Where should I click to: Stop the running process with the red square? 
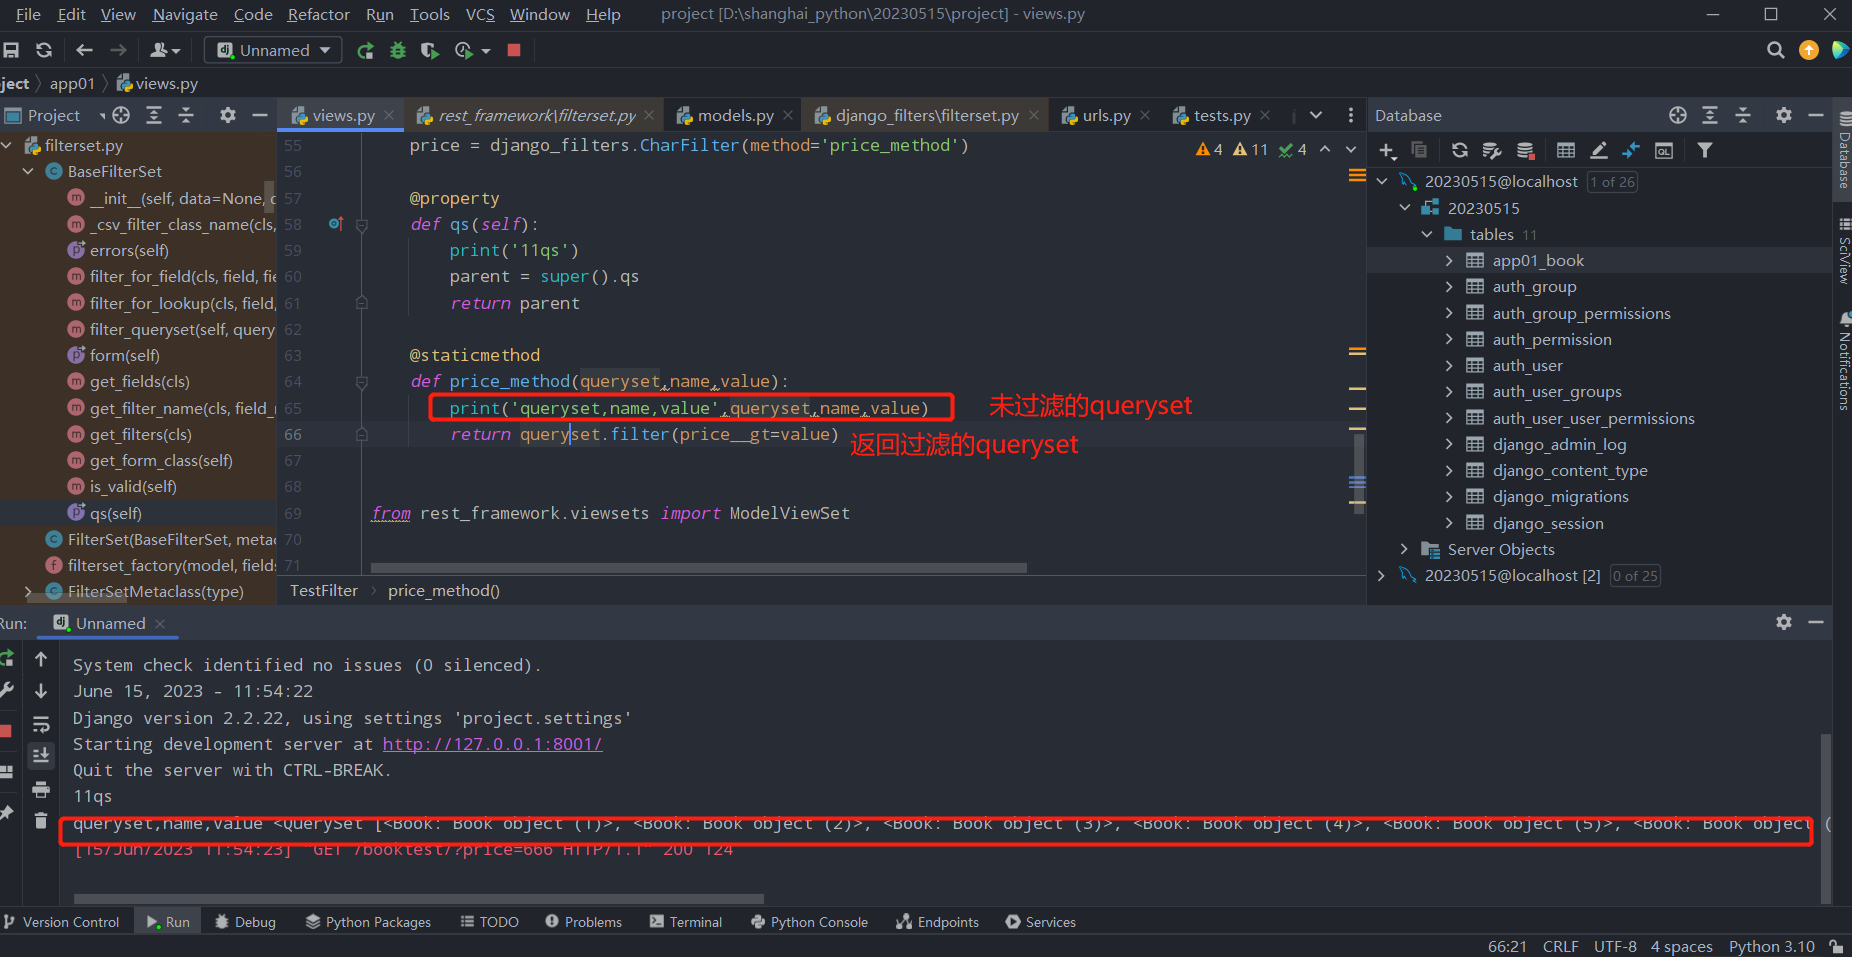[x=514, y=50]
